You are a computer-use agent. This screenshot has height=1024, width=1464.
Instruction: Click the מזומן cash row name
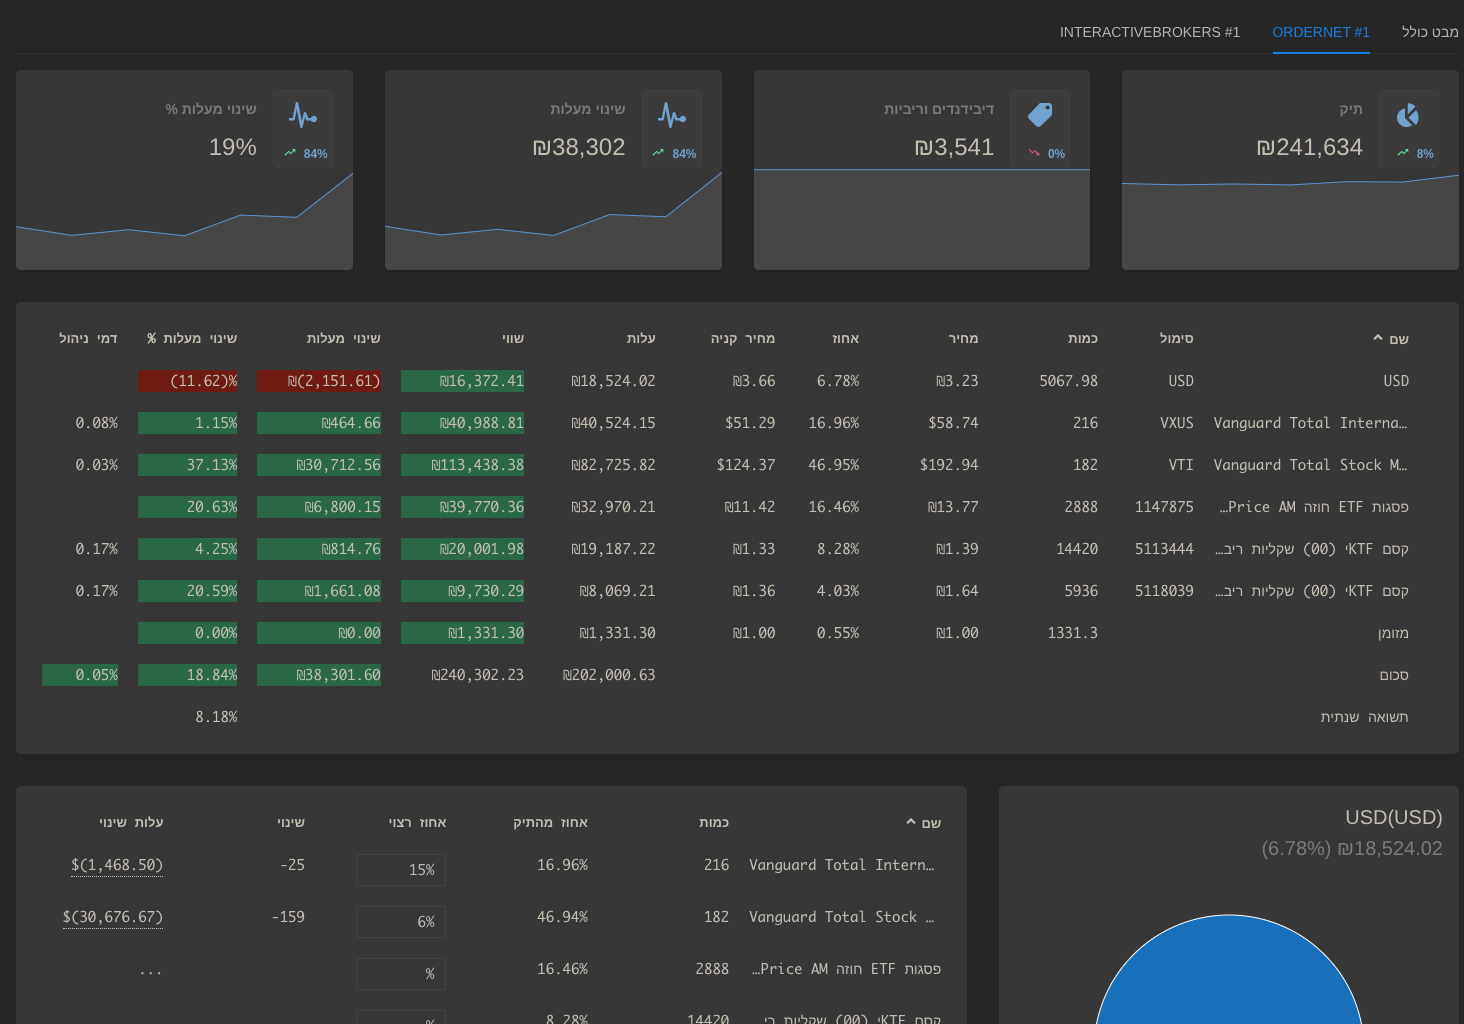click(x=1393, y=633)
